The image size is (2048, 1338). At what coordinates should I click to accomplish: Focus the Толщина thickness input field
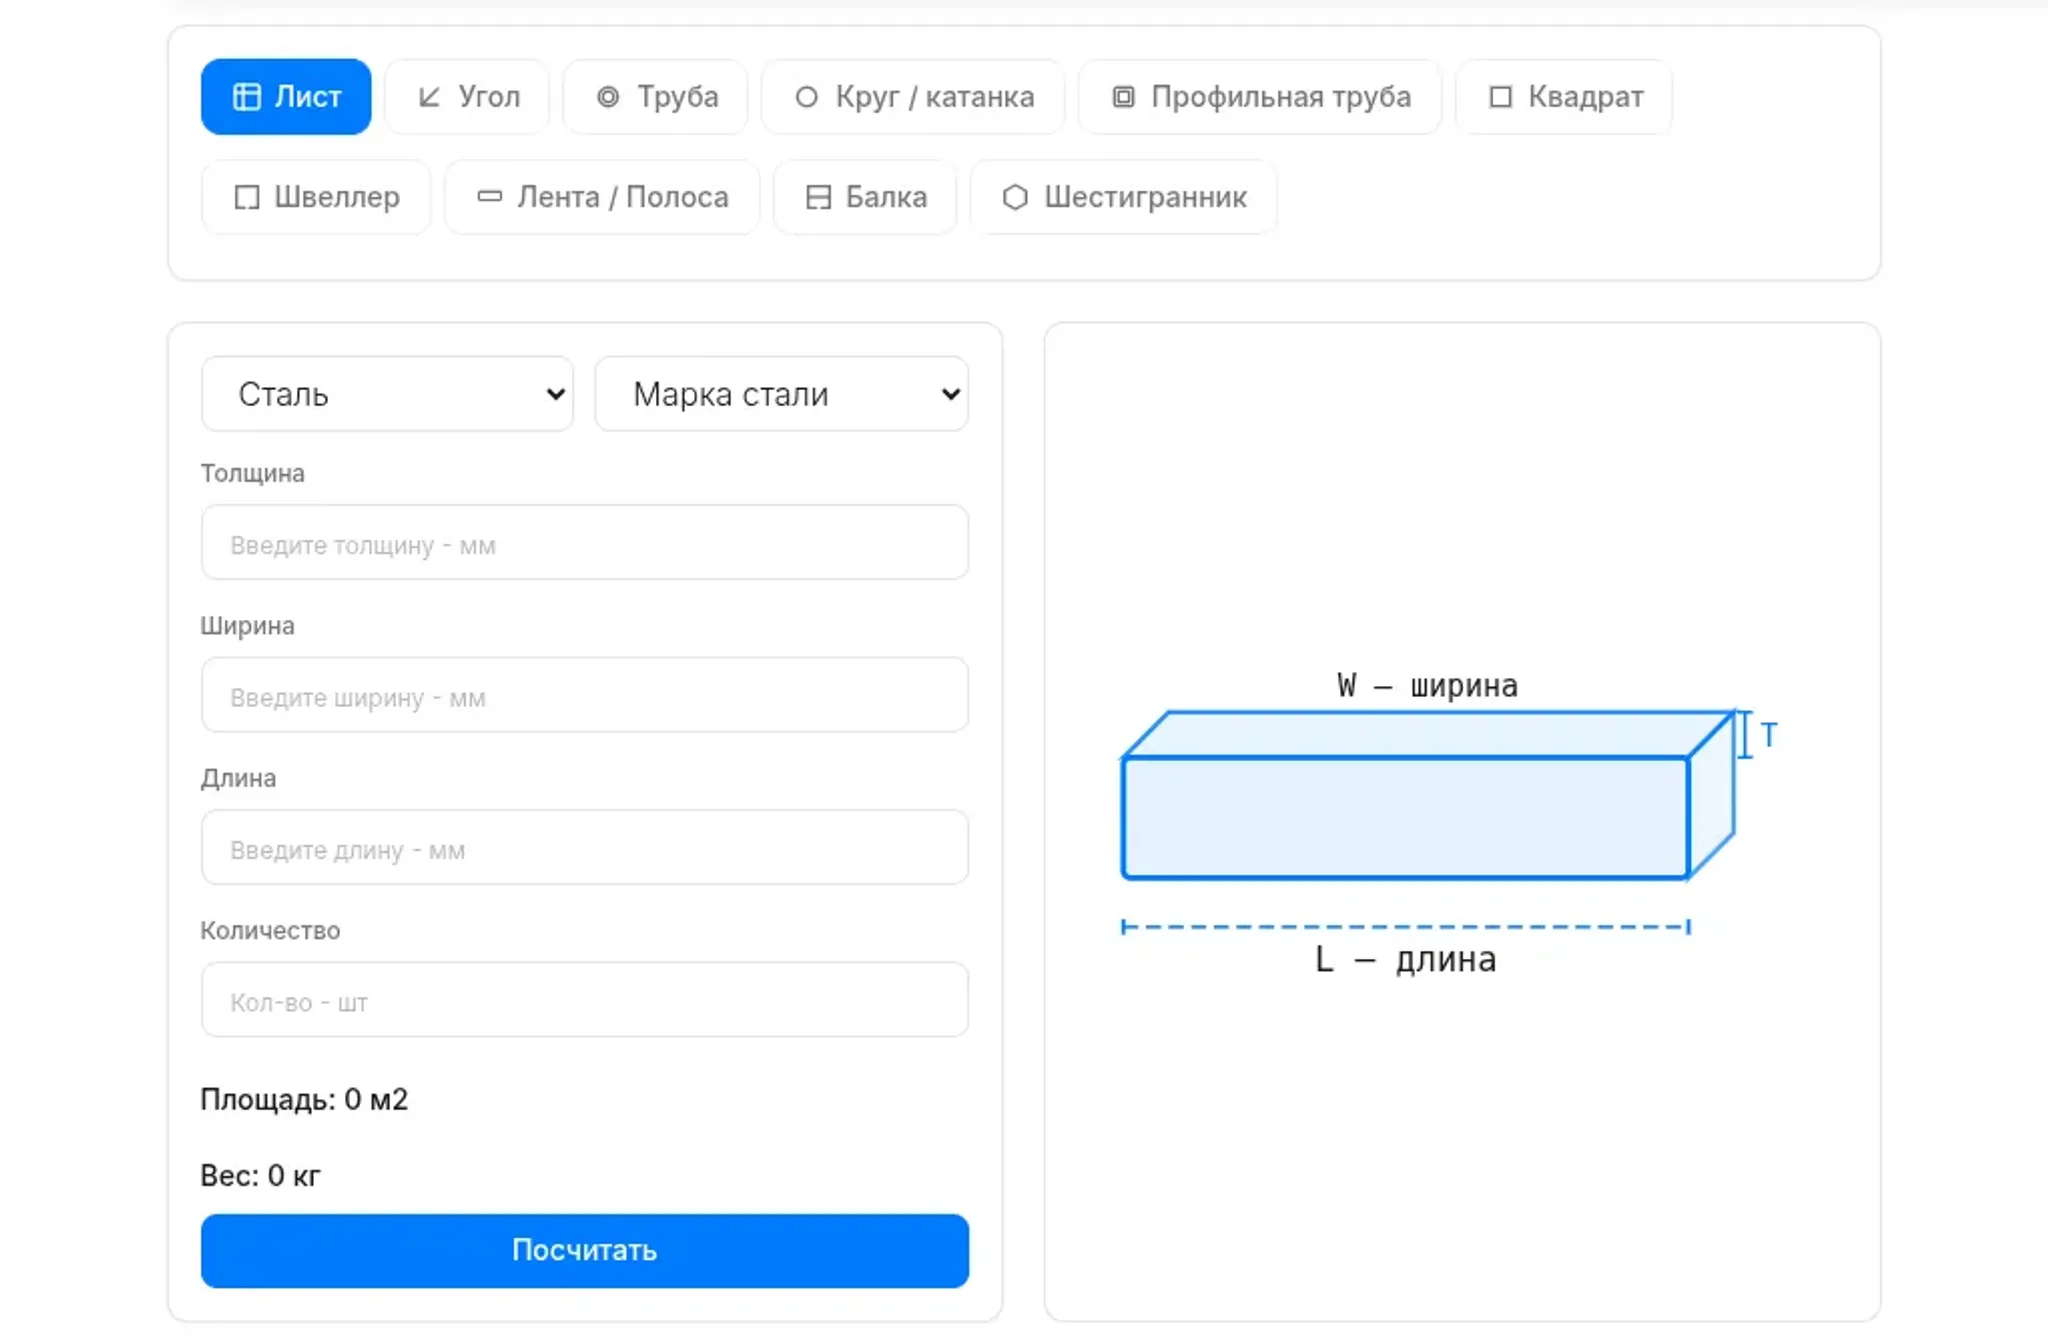tap(584, 543)
